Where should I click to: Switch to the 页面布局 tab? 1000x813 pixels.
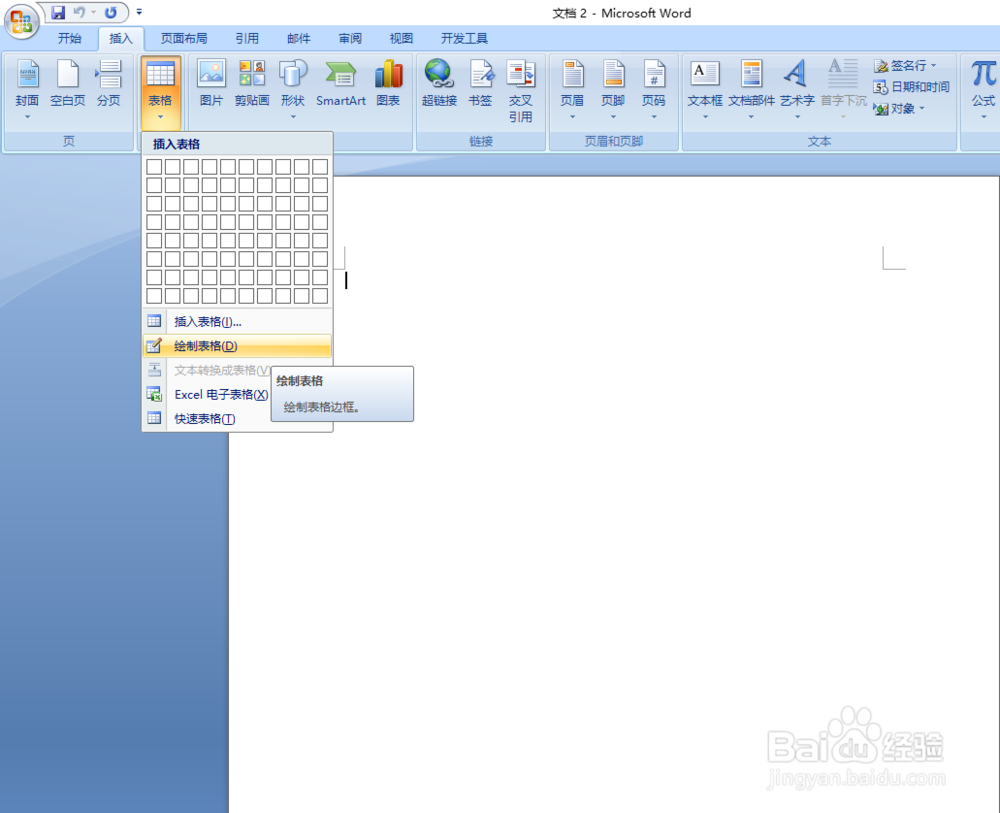pyautogui.click(x=184, y=38)
